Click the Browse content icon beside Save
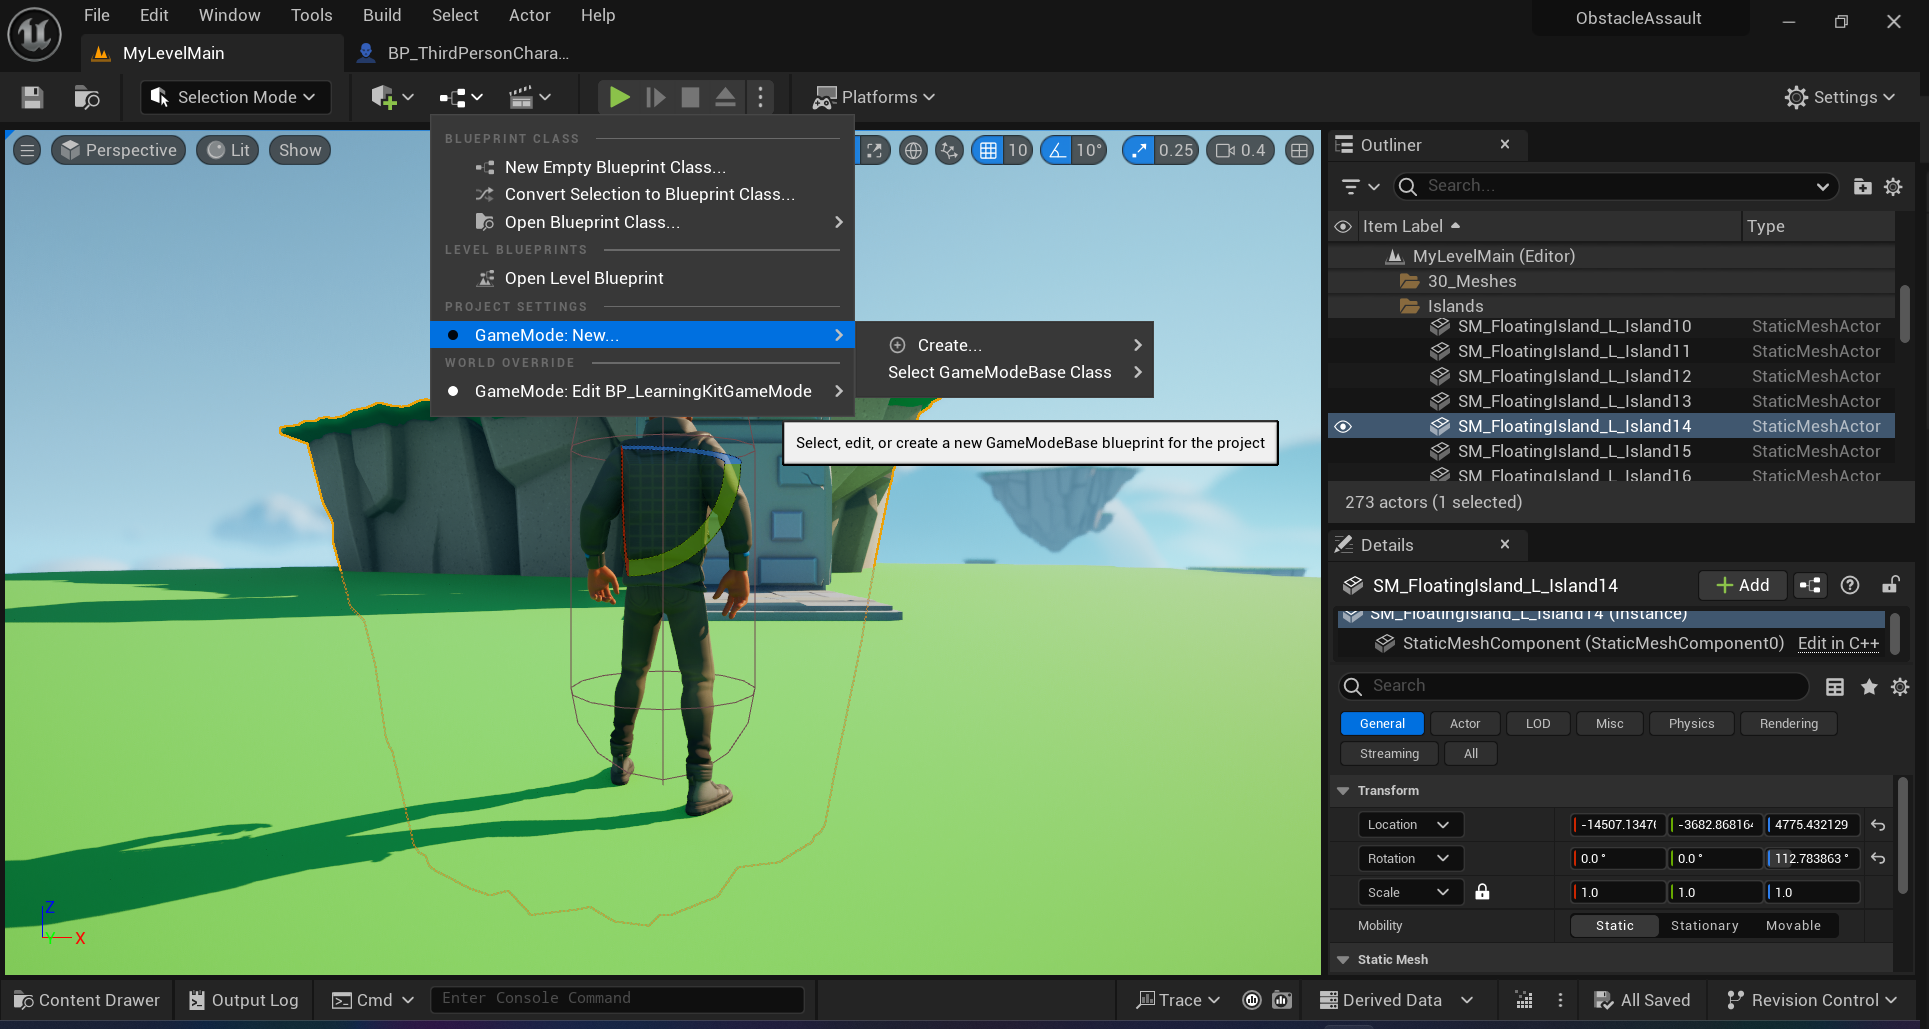This screenshot has width=1929, height=1029. pos(87,97)
